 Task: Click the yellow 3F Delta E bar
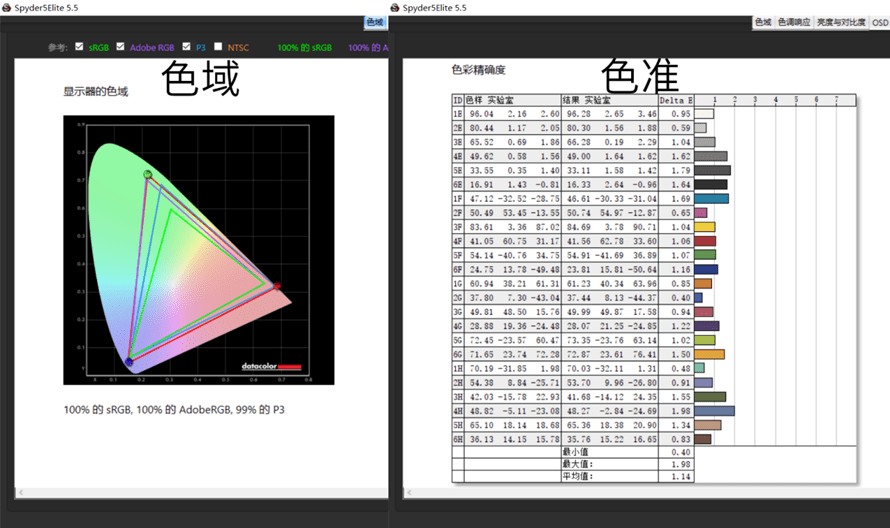click(704, 227)
